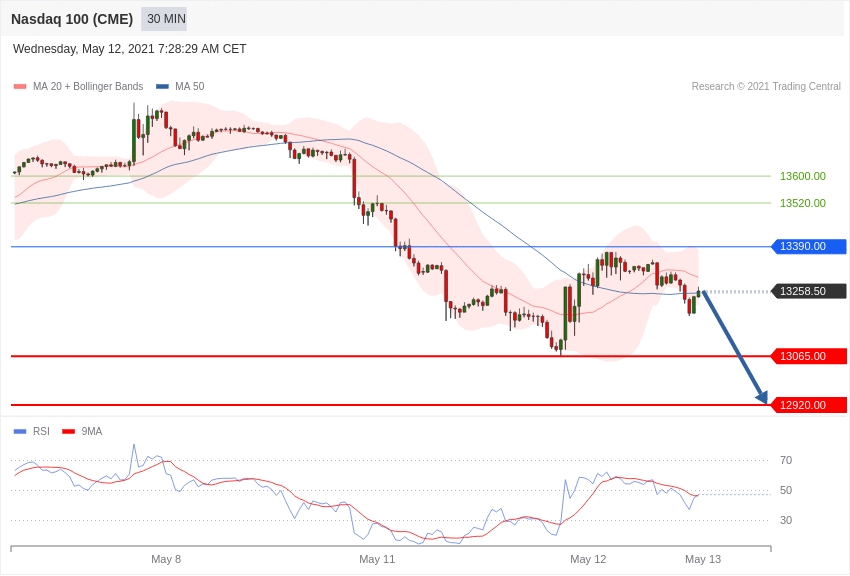Viewport: 850px width, 576px height.
Task: Toggle the RSI indicator label
Action: (41, 432)
